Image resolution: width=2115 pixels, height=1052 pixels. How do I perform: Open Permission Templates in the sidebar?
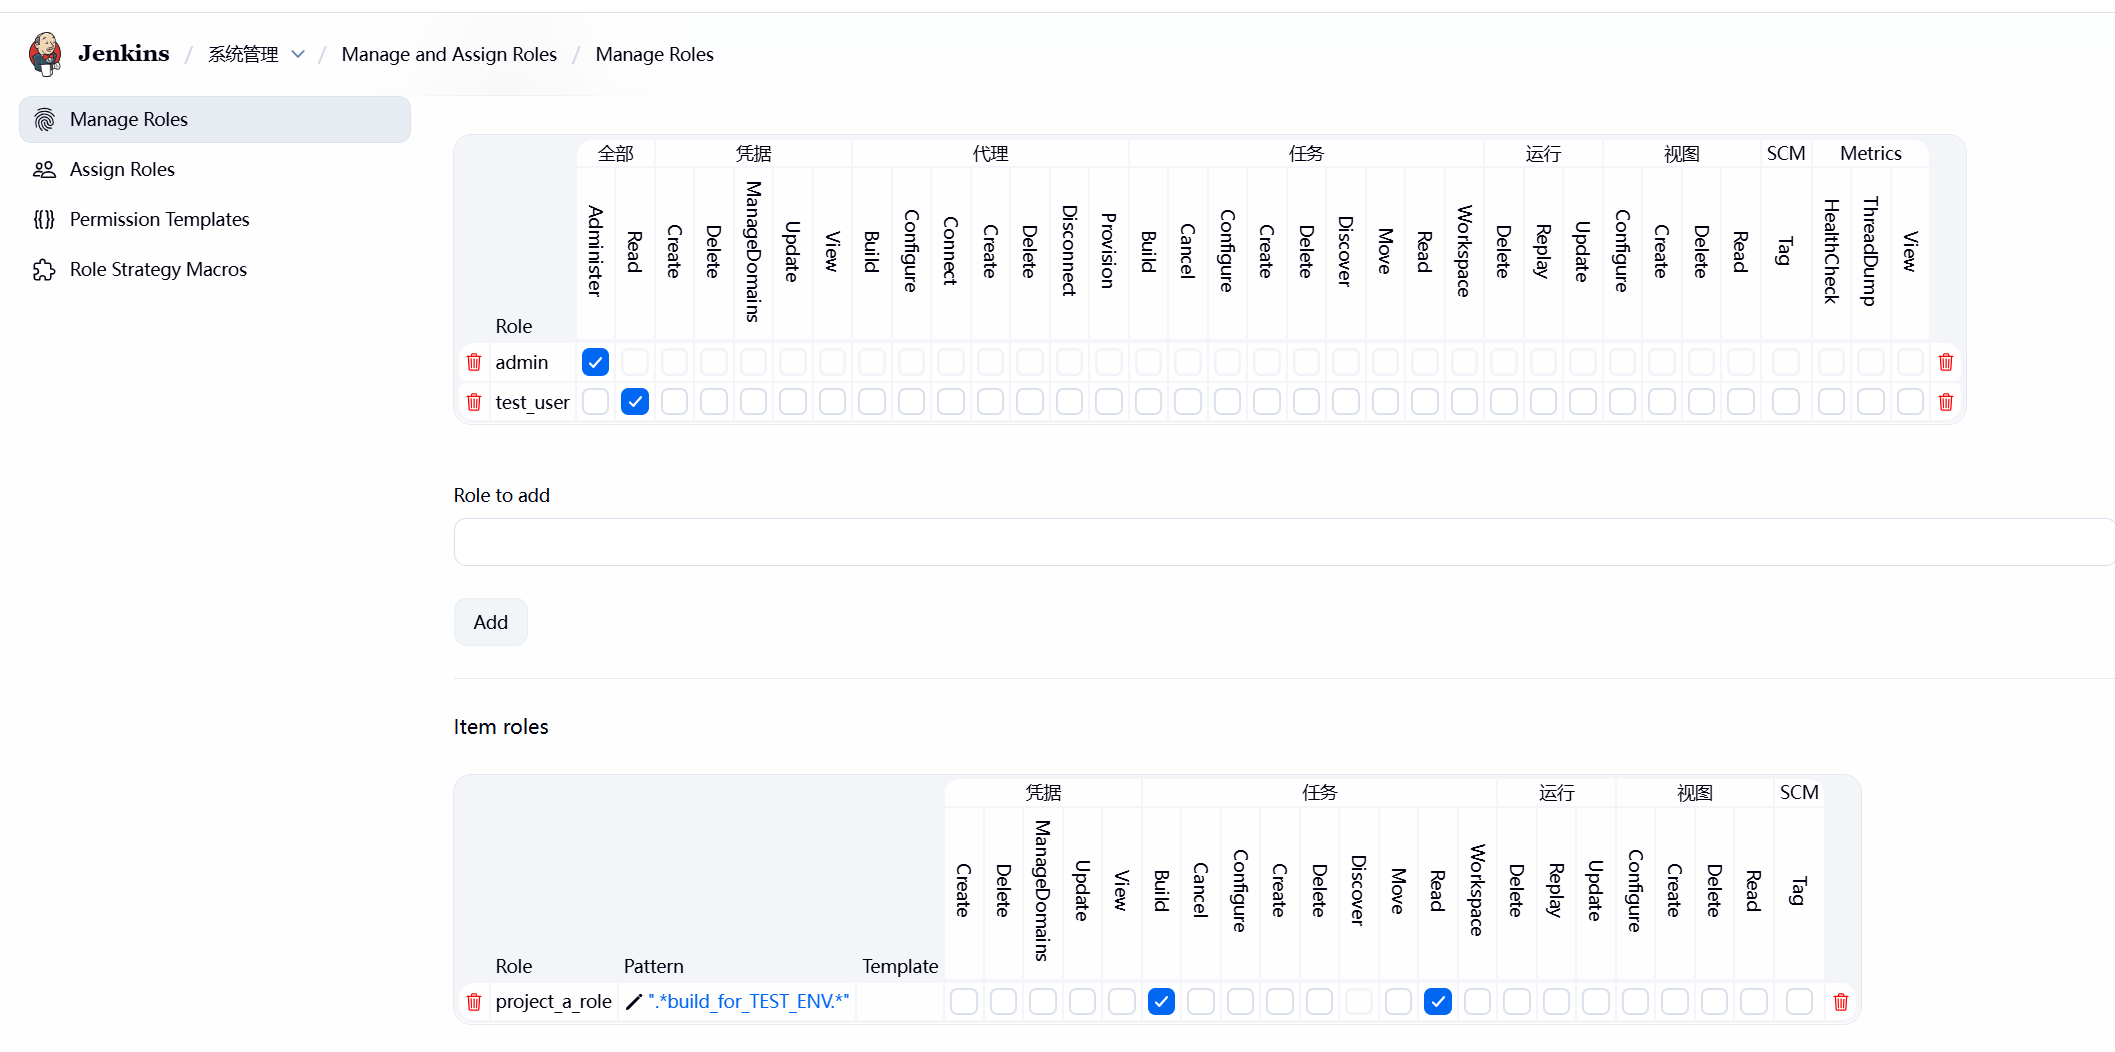(159, 220)
